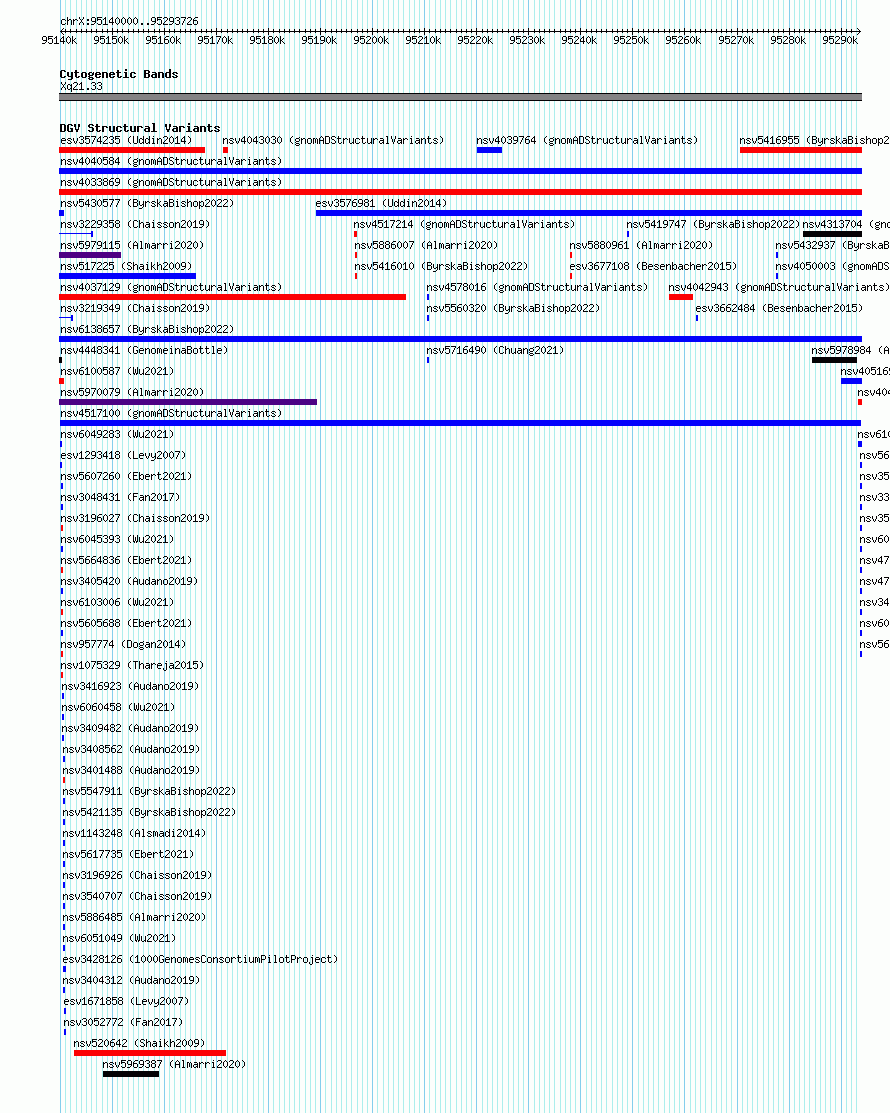
Task: Open nsv5886485 (Almarri2020) variant
Action: pos(134,917)
